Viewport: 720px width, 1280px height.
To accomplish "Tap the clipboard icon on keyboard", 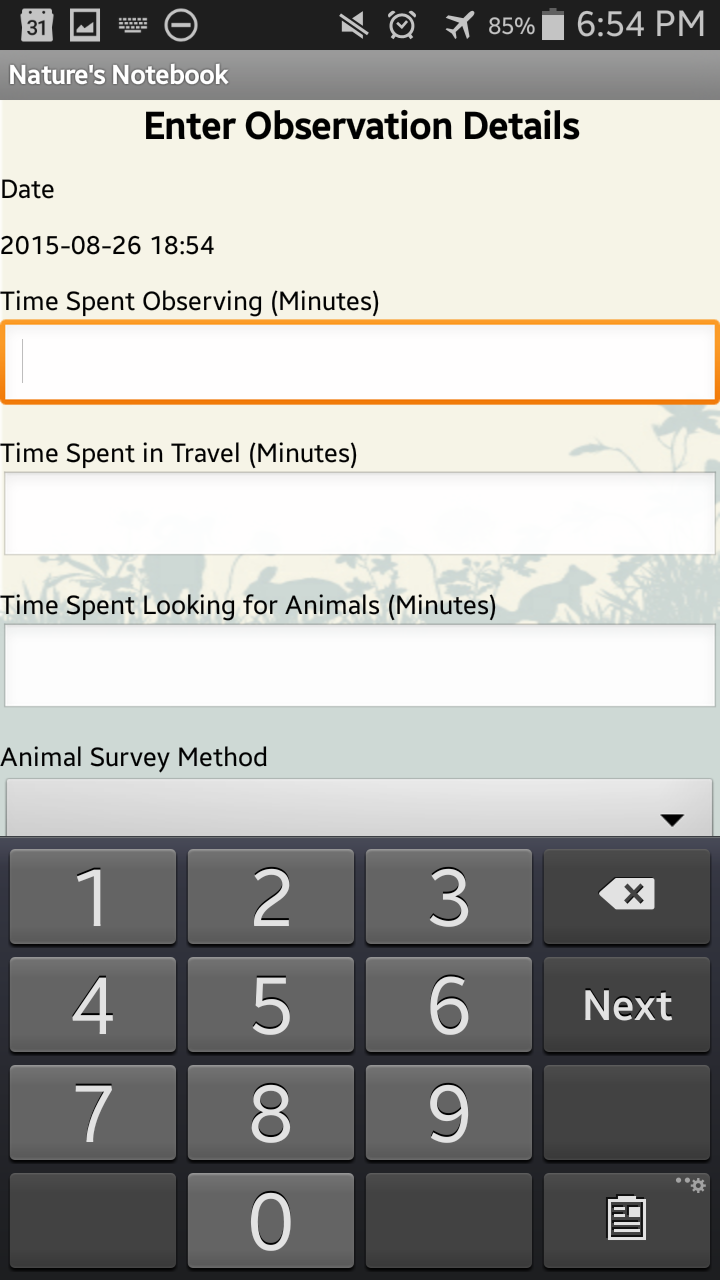I will (627, 1219).
